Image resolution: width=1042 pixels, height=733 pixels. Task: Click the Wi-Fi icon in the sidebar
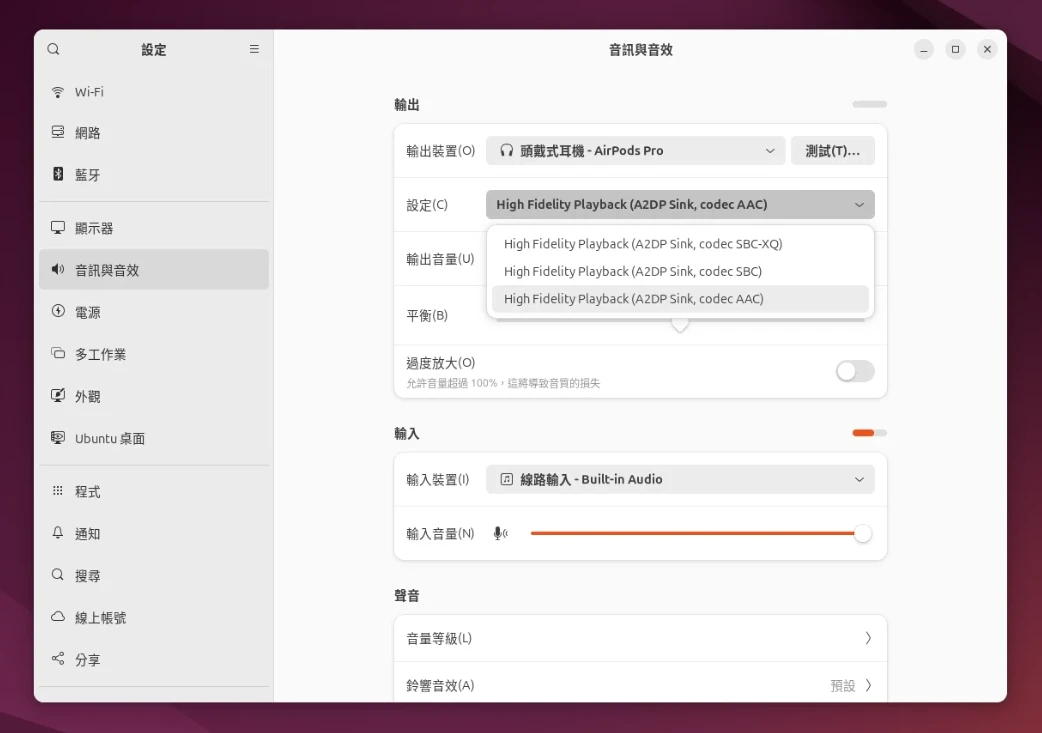click(x=58, y=92)
